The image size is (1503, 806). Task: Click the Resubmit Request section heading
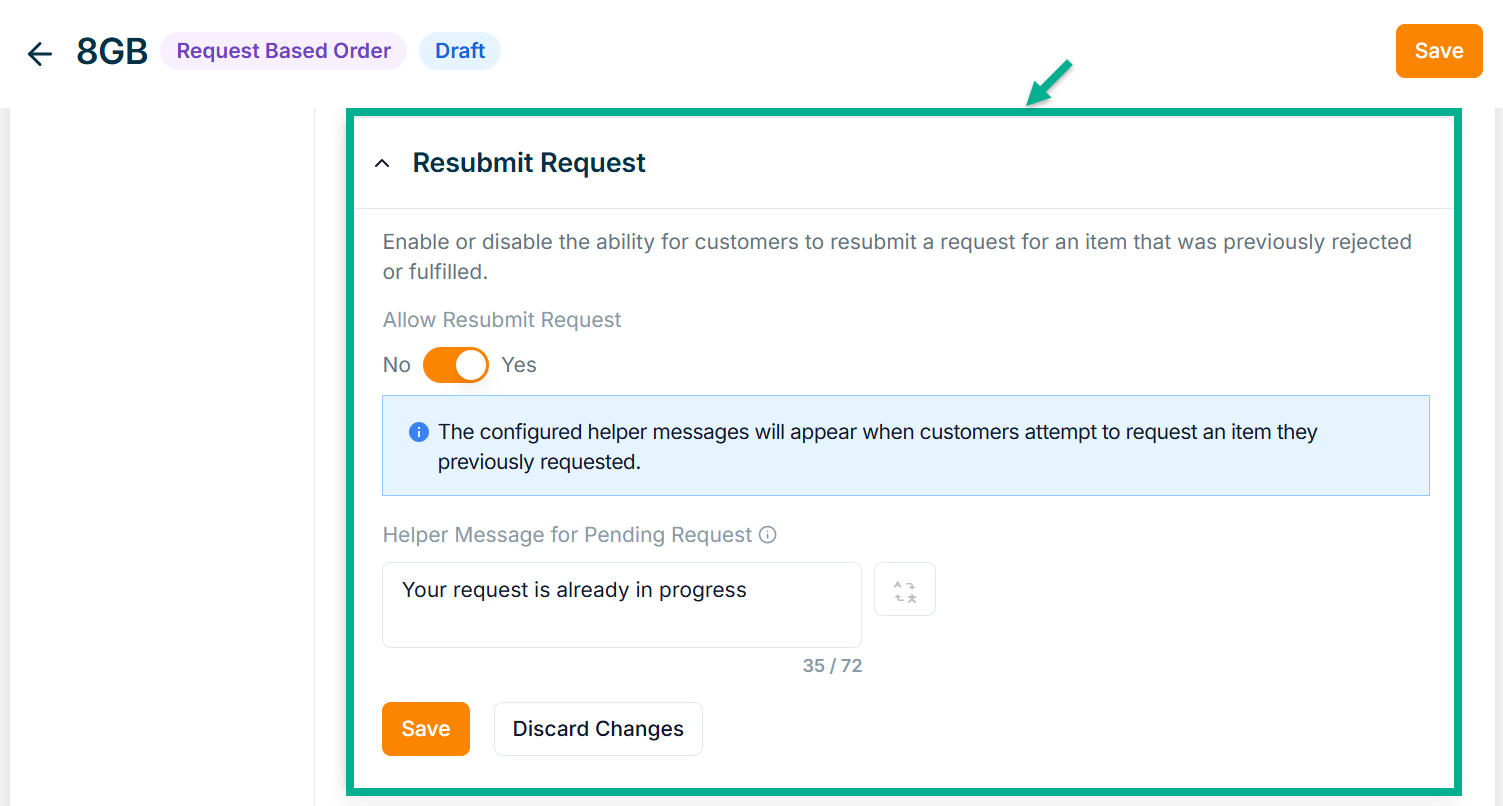click(x=529, y=163)
